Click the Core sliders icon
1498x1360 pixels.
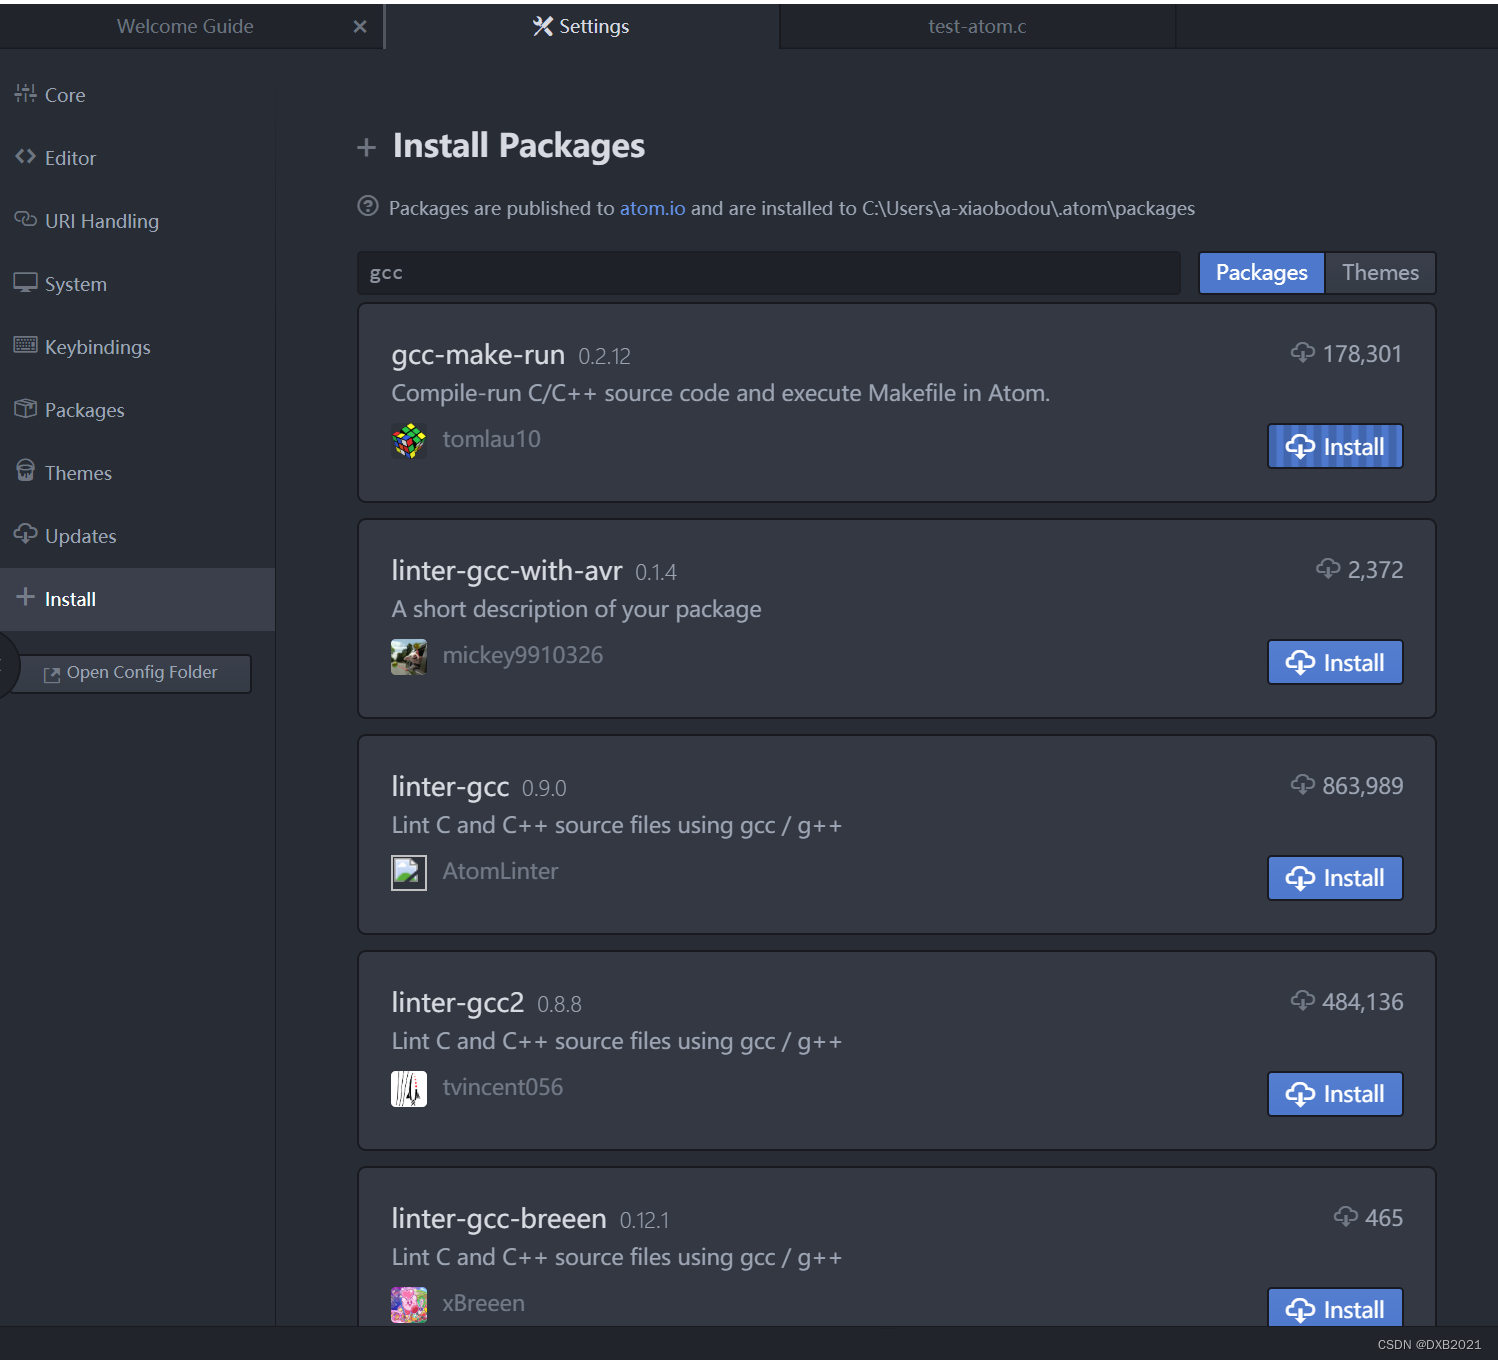pos(25,93)
